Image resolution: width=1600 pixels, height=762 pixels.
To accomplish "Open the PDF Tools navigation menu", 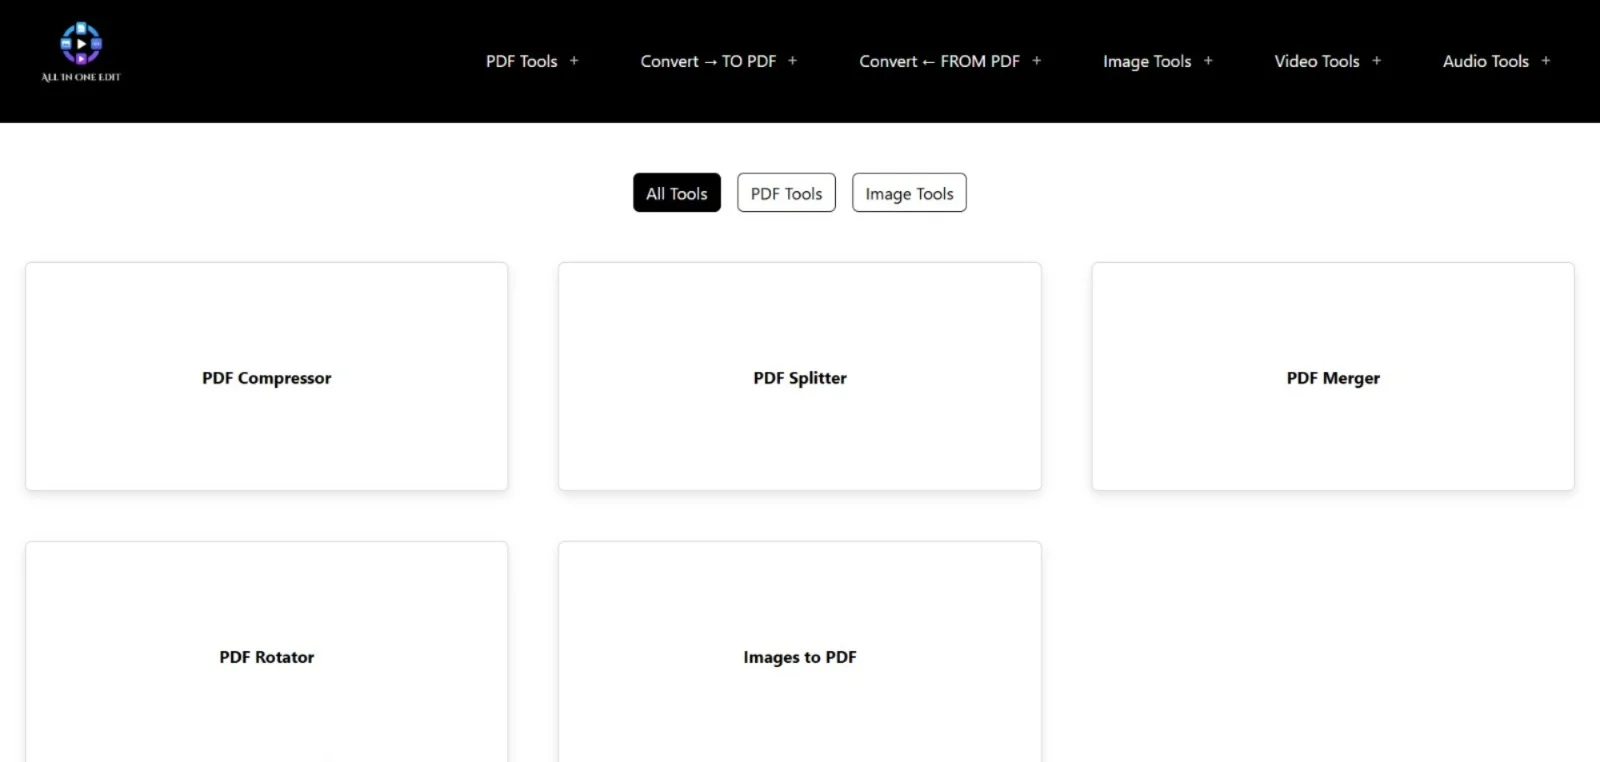I will pos(522,61).
